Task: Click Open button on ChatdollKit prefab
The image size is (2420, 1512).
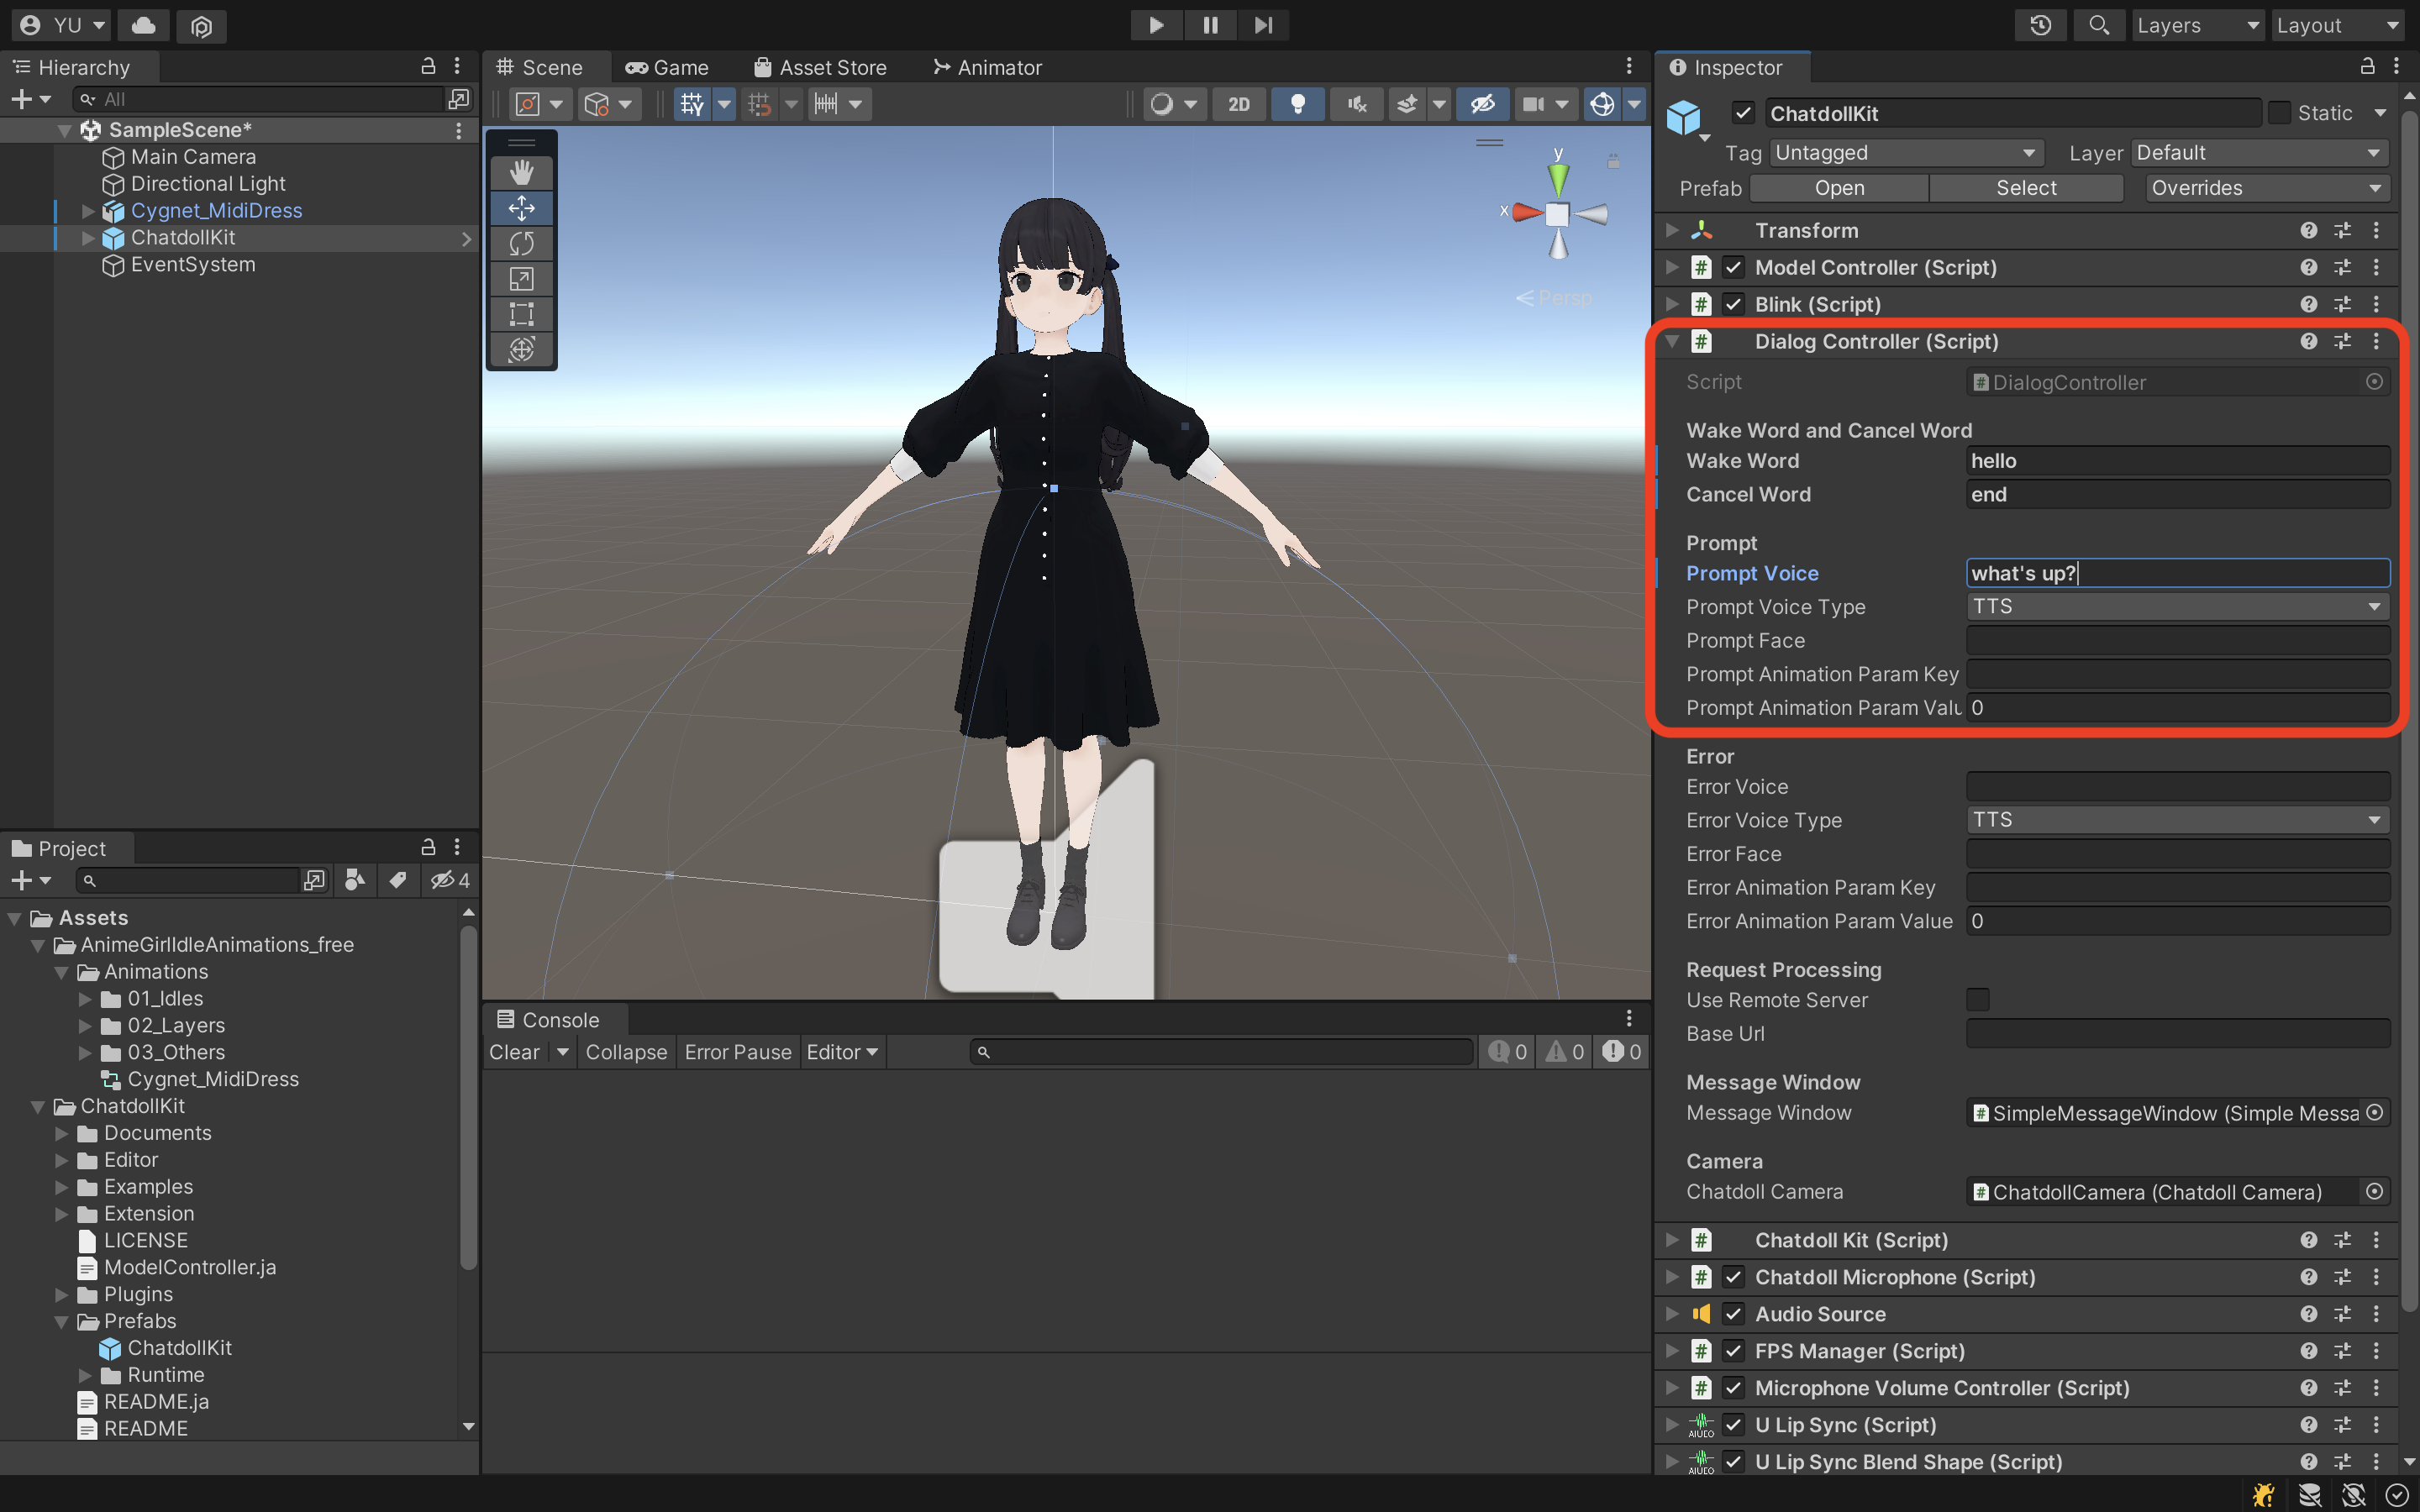Action: 1818,186
